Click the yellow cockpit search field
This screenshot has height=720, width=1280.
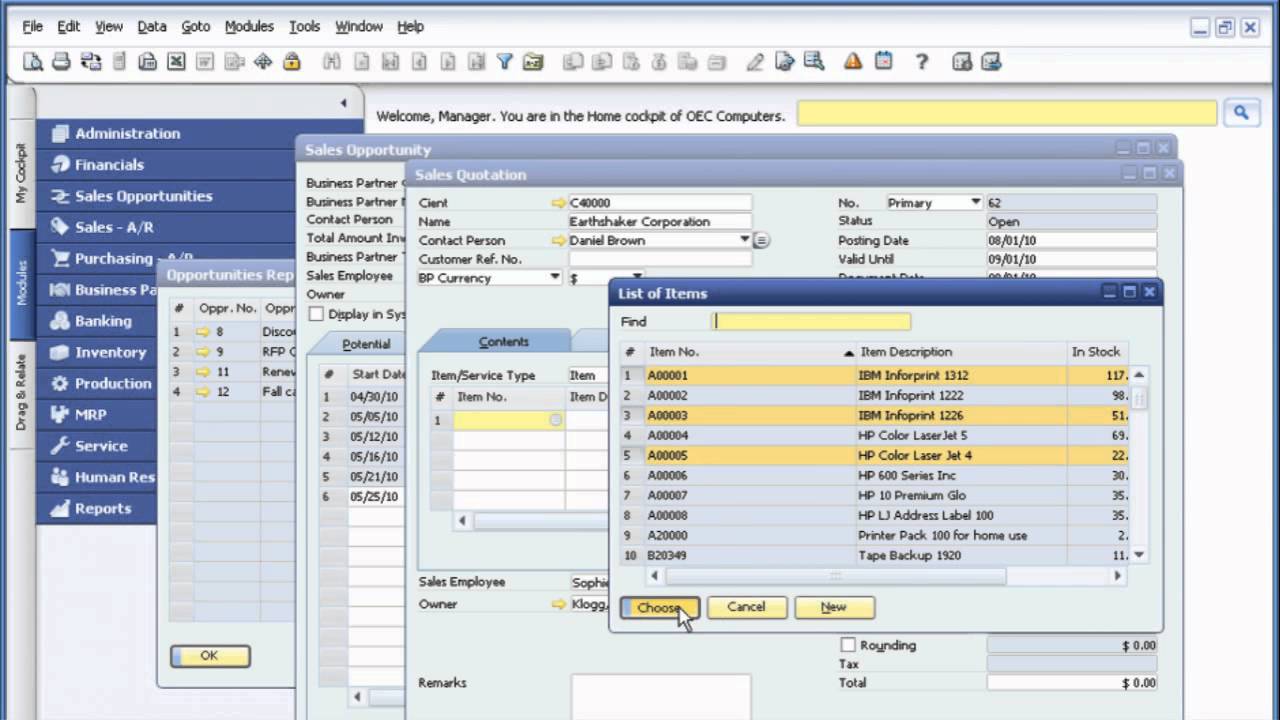1007,113
